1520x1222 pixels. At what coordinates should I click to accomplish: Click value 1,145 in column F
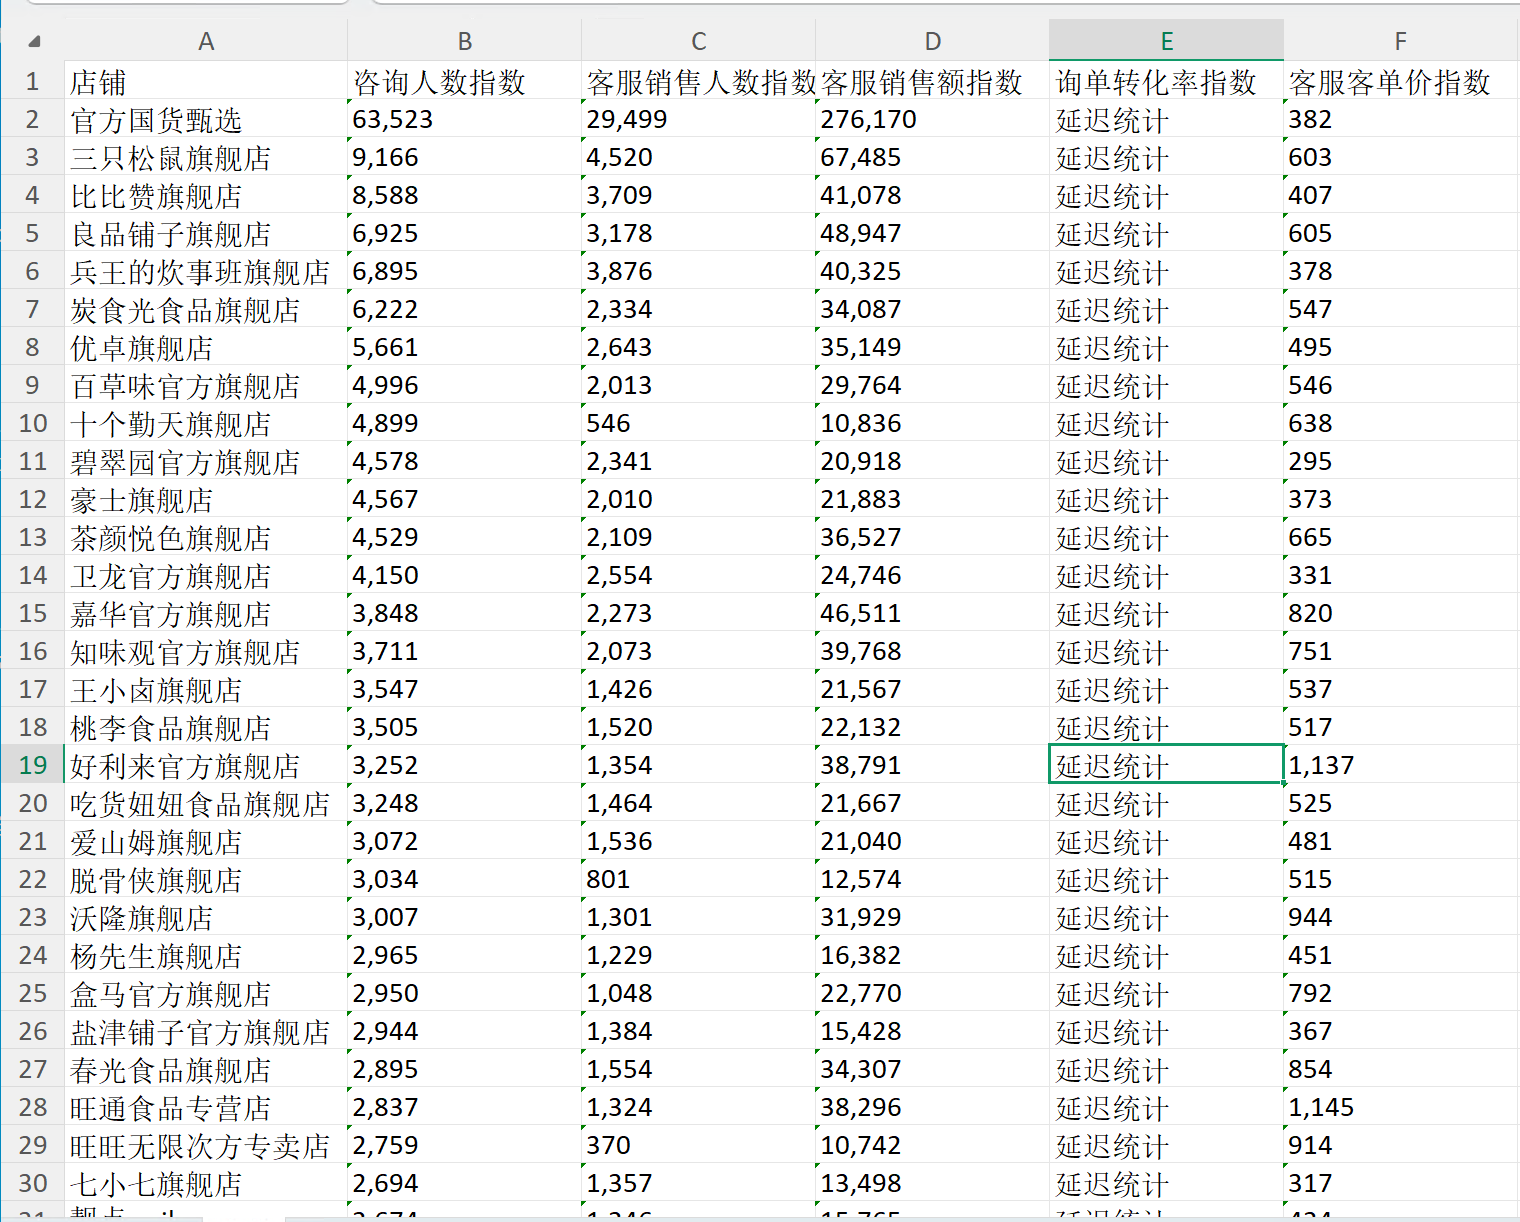pyautogui.click(x=1321, y=1108)
